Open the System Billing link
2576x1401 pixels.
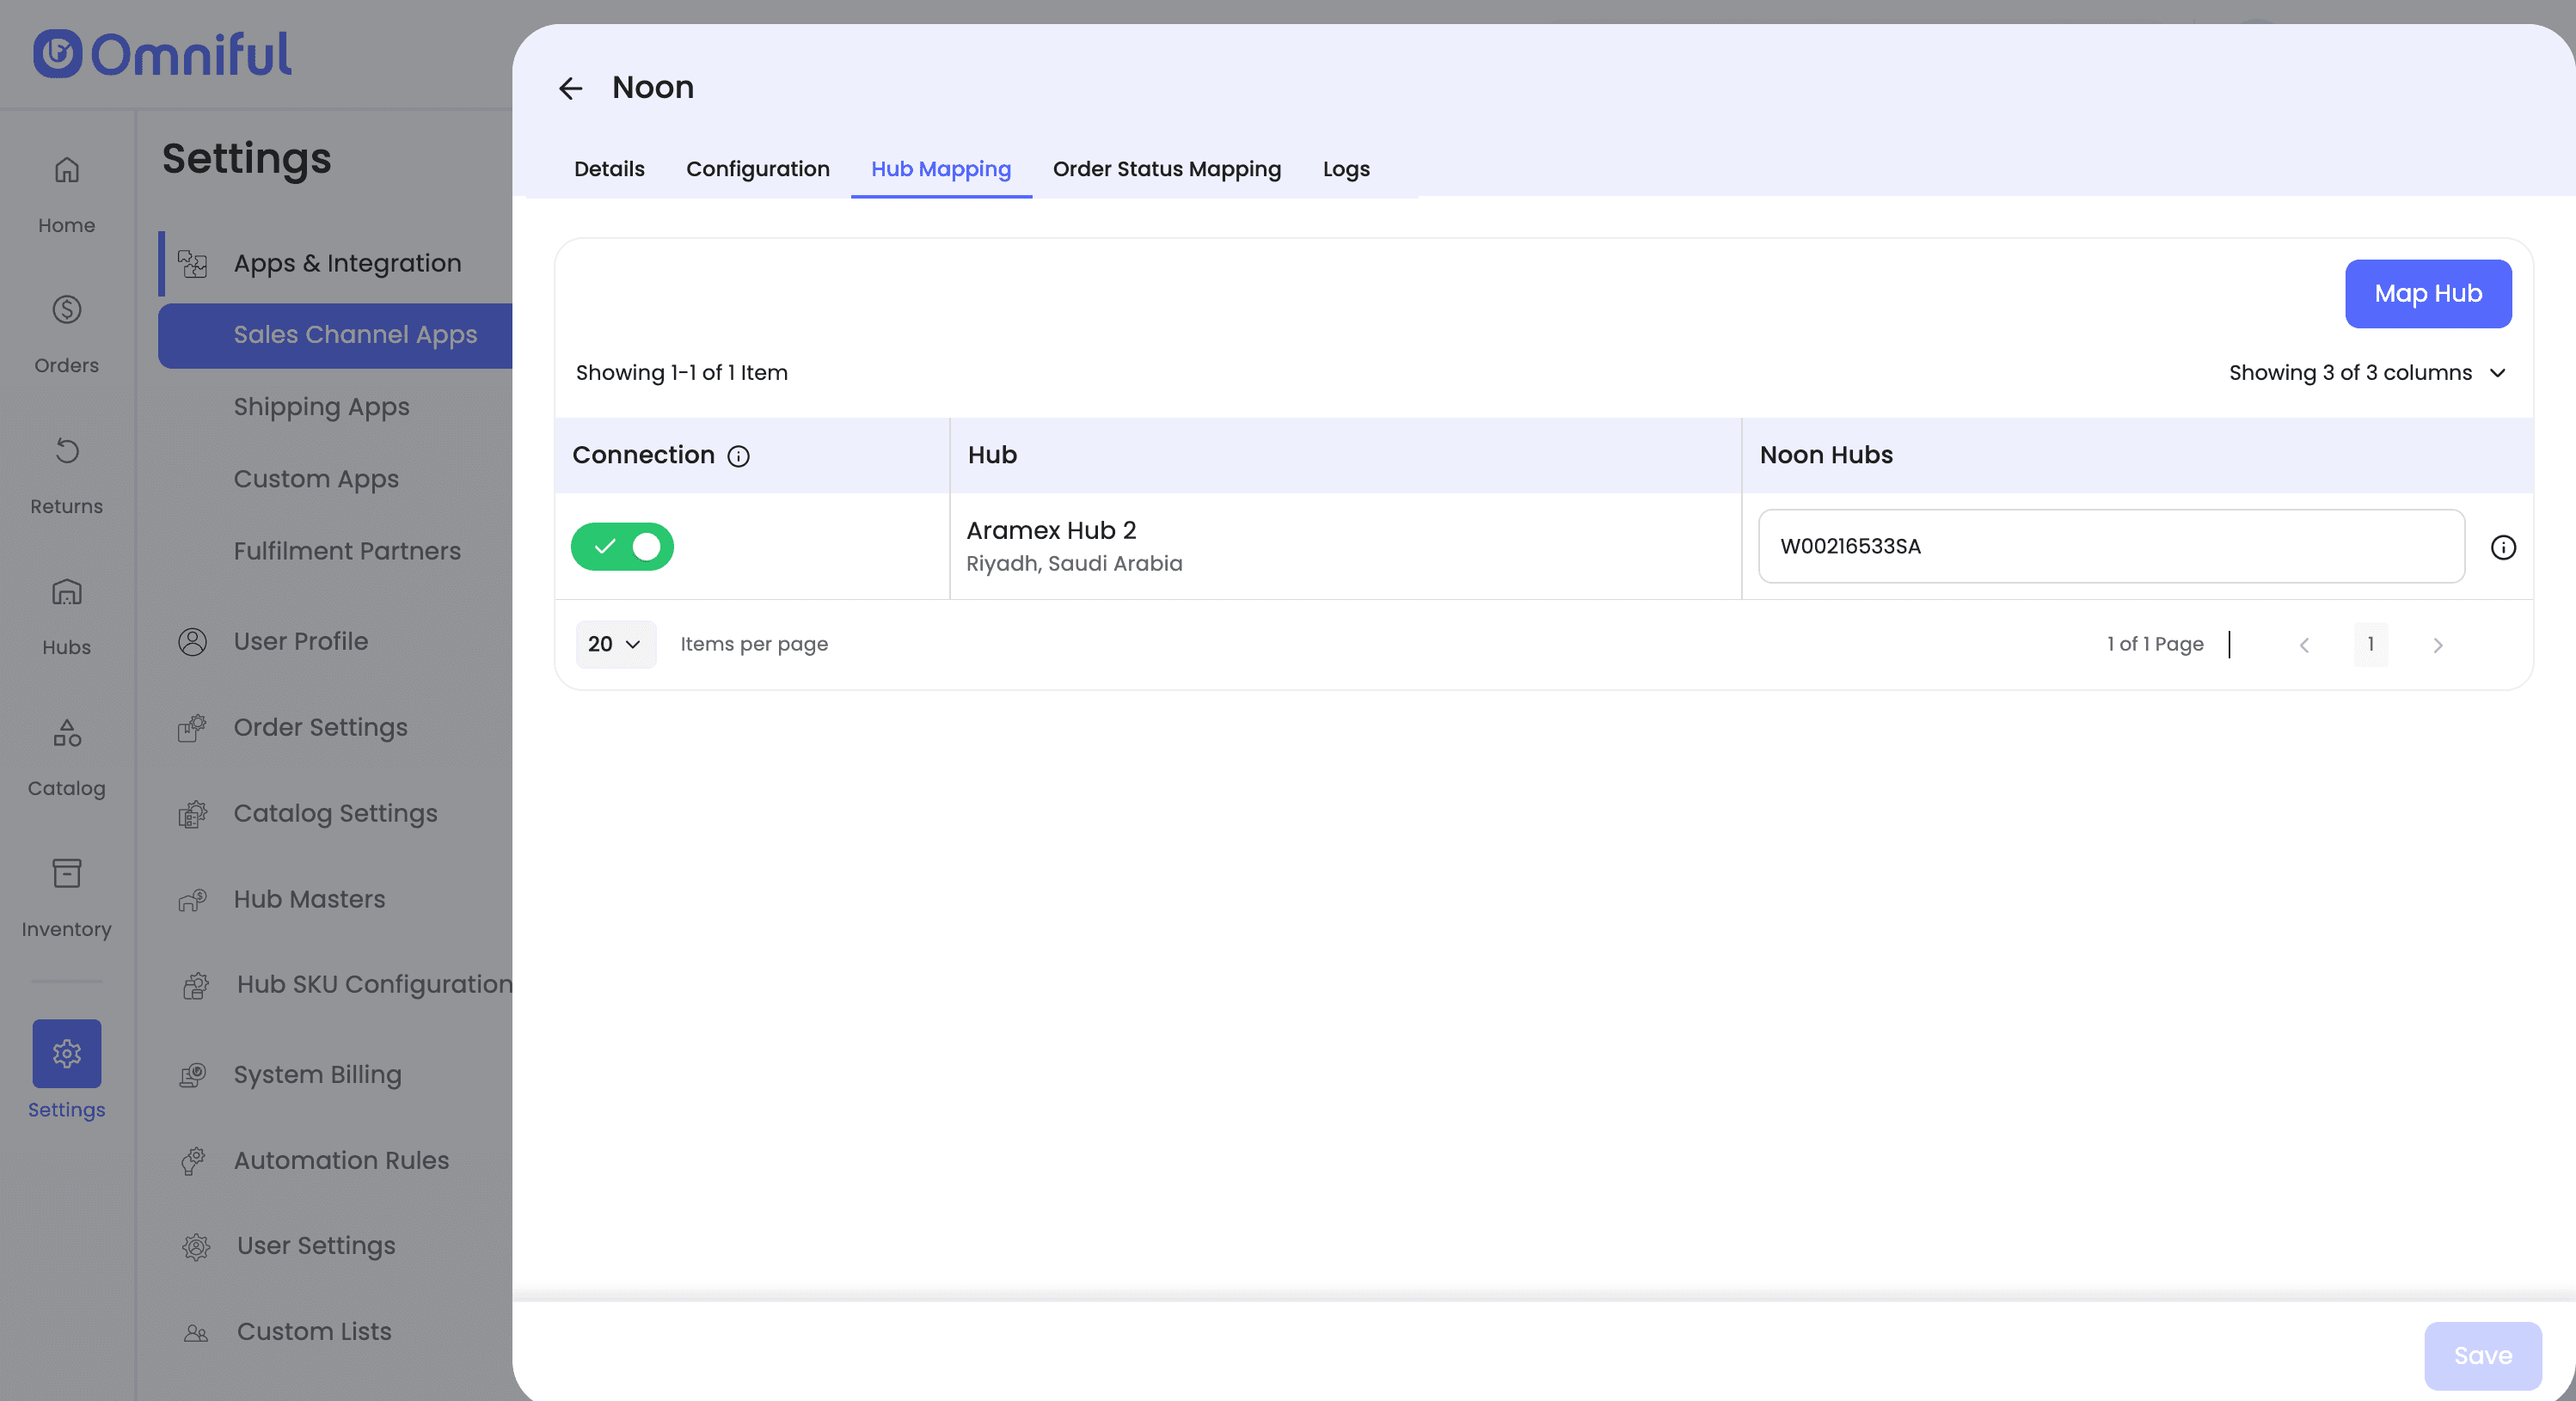(x=317, y=1075)
